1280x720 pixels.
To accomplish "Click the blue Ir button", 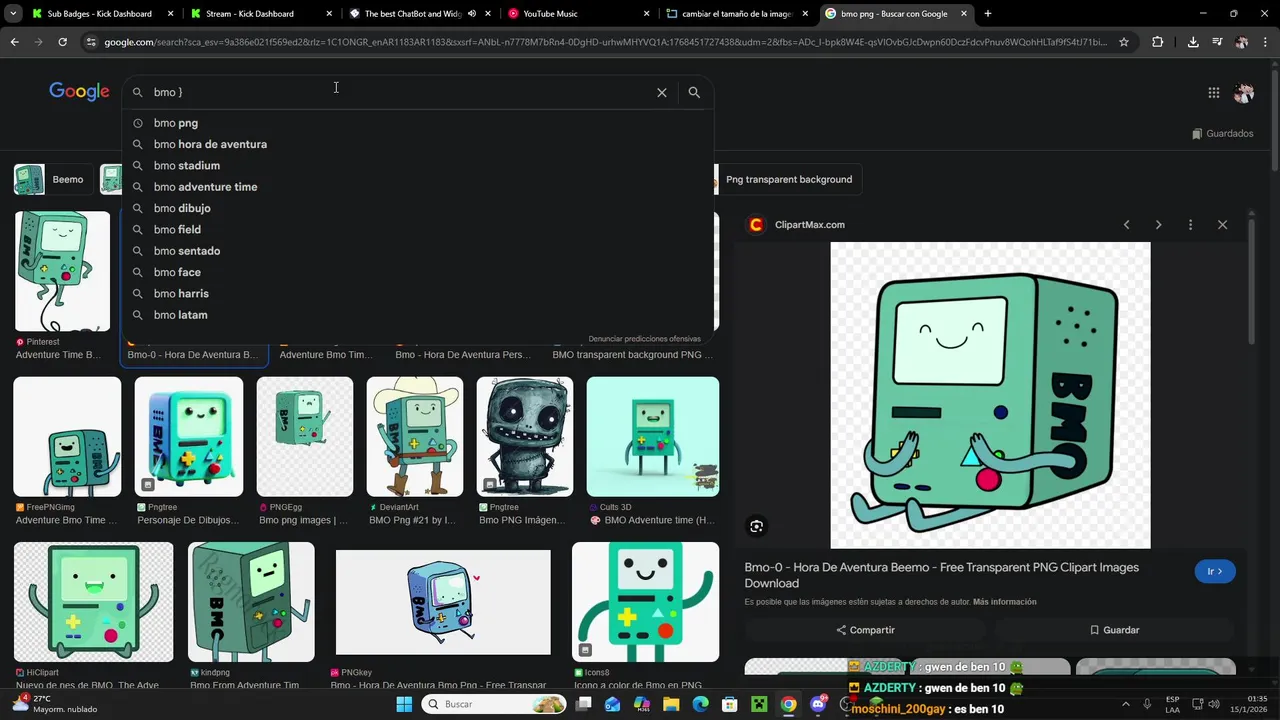I will [1215, 571].
